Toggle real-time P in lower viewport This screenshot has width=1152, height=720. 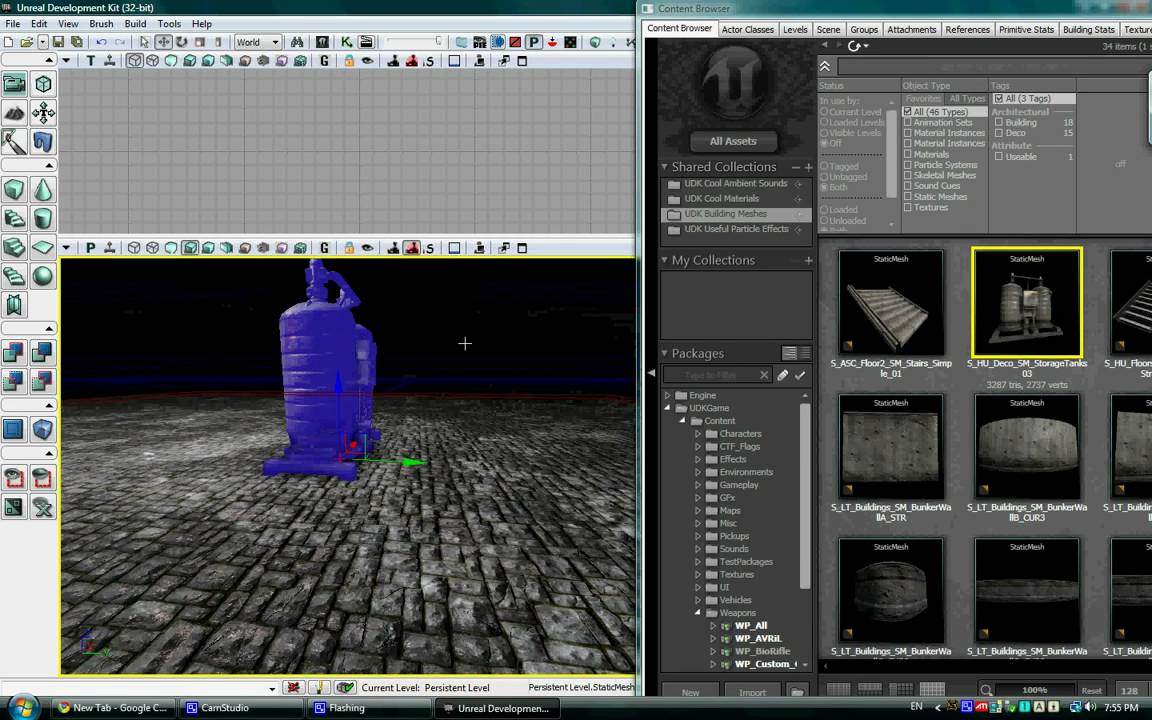point(90,248)
